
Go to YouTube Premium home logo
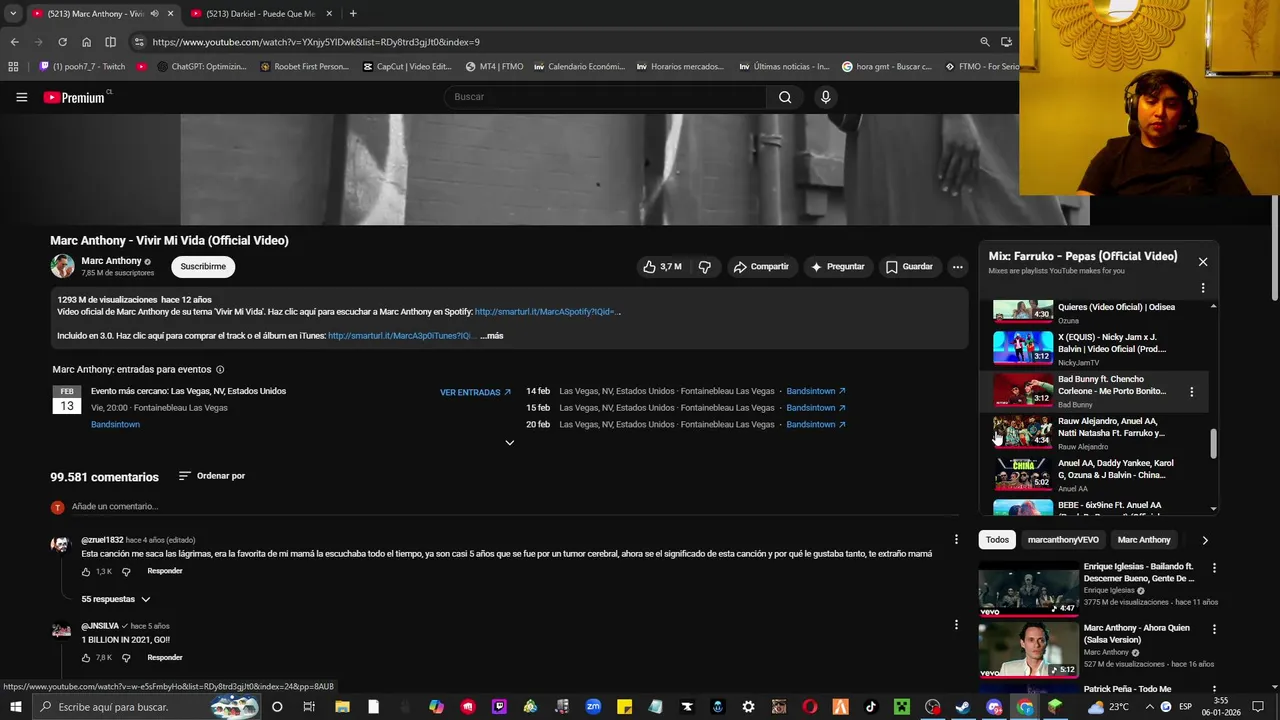pos(75,97)
